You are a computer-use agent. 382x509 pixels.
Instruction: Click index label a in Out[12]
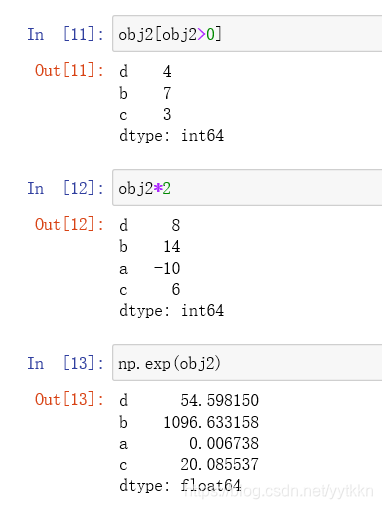coord(123,269)
